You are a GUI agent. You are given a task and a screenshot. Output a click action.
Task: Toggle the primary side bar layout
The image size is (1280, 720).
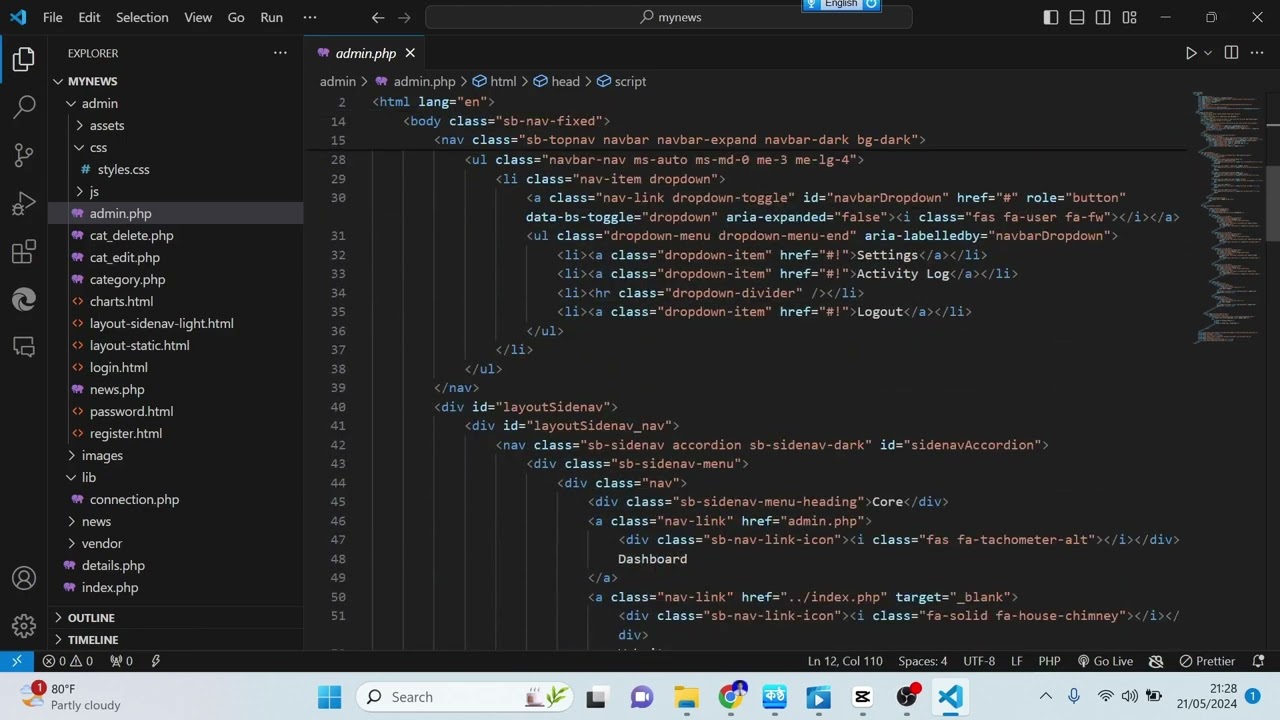click(1051, 17)
